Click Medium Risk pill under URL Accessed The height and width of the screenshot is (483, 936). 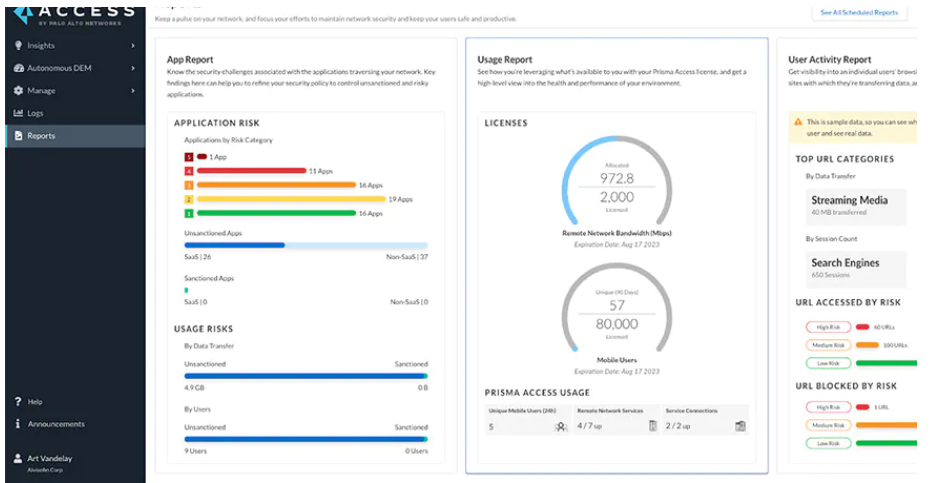pyautogui.click(x=828, y=345)
